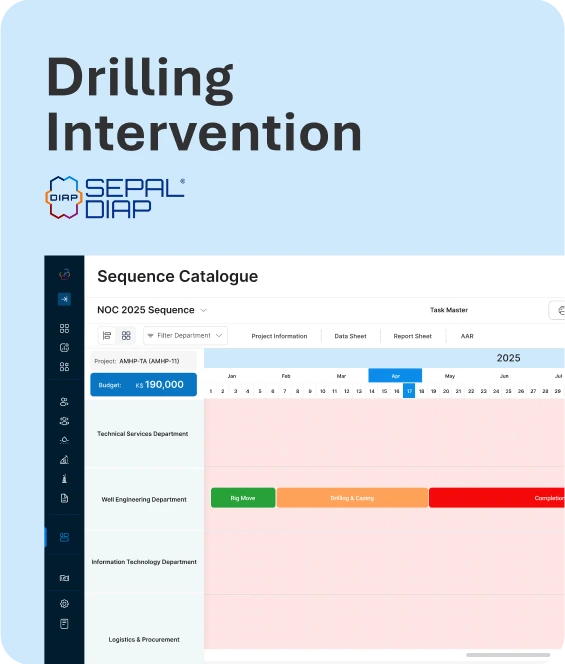The width and height of the screenshot is (565, 664).
Task: Click the Task Master link
Action: click(449, 310)
